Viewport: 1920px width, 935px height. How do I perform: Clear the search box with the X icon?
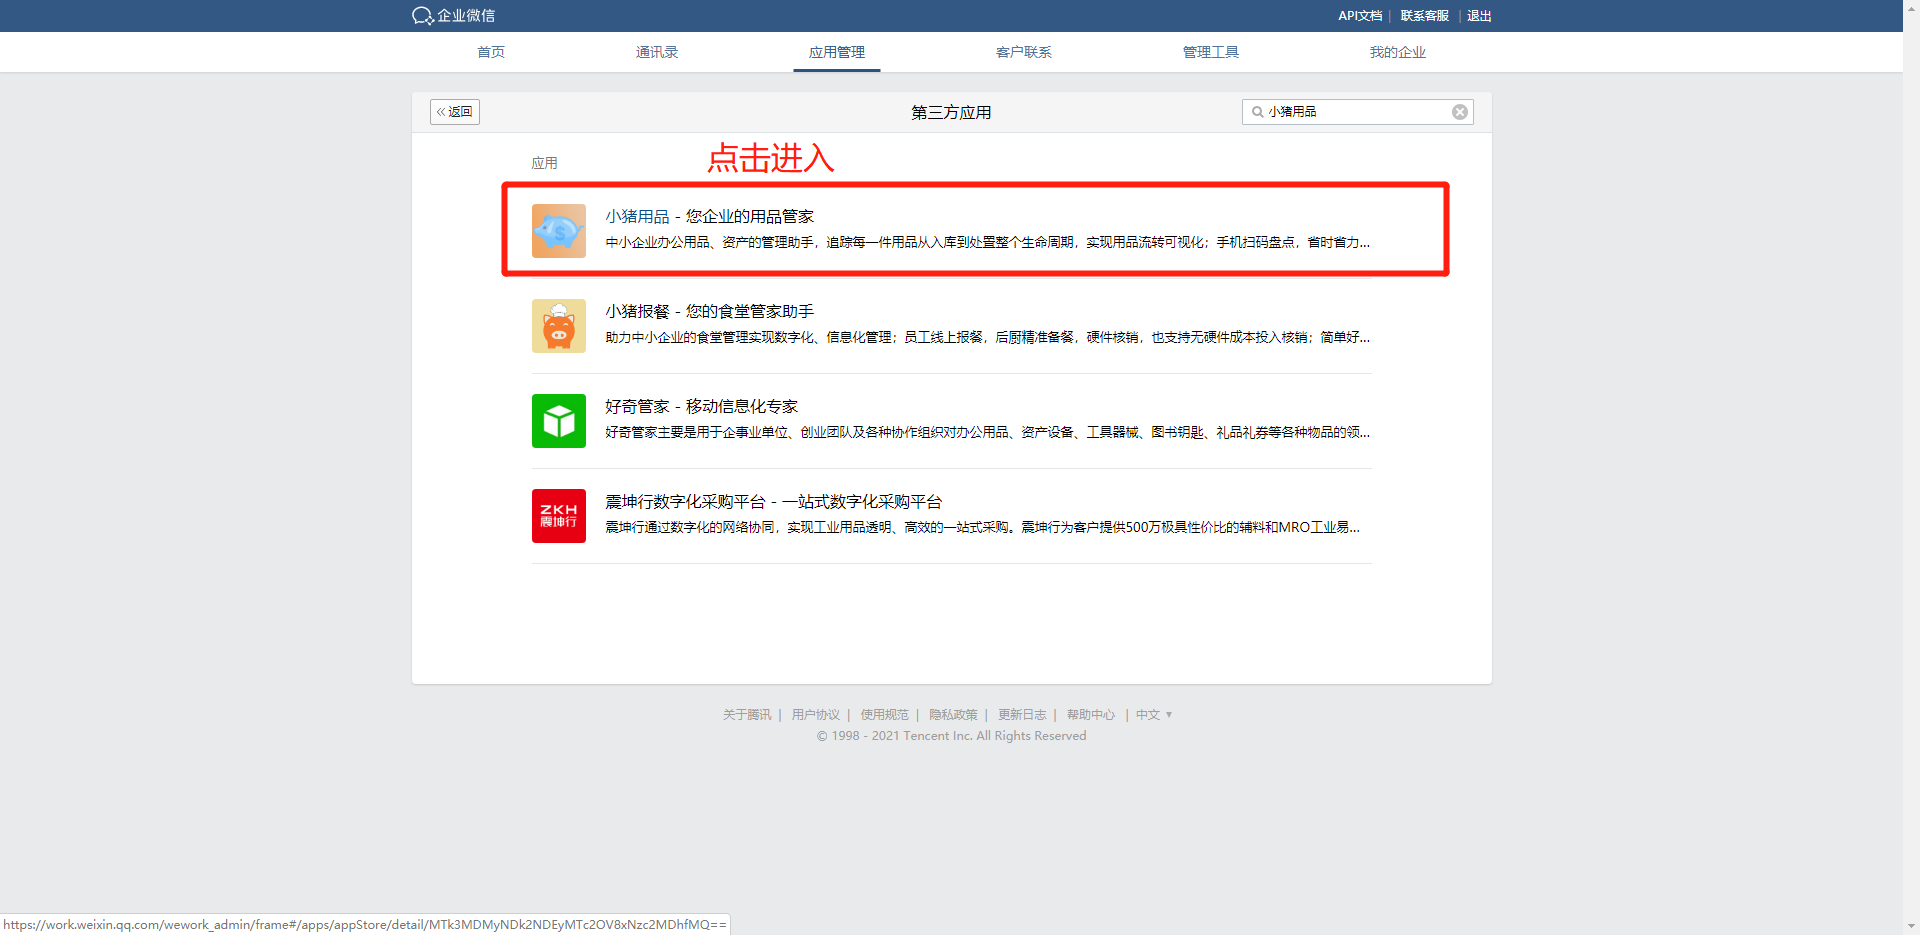pyautogui.click(x=1460, y=112)
